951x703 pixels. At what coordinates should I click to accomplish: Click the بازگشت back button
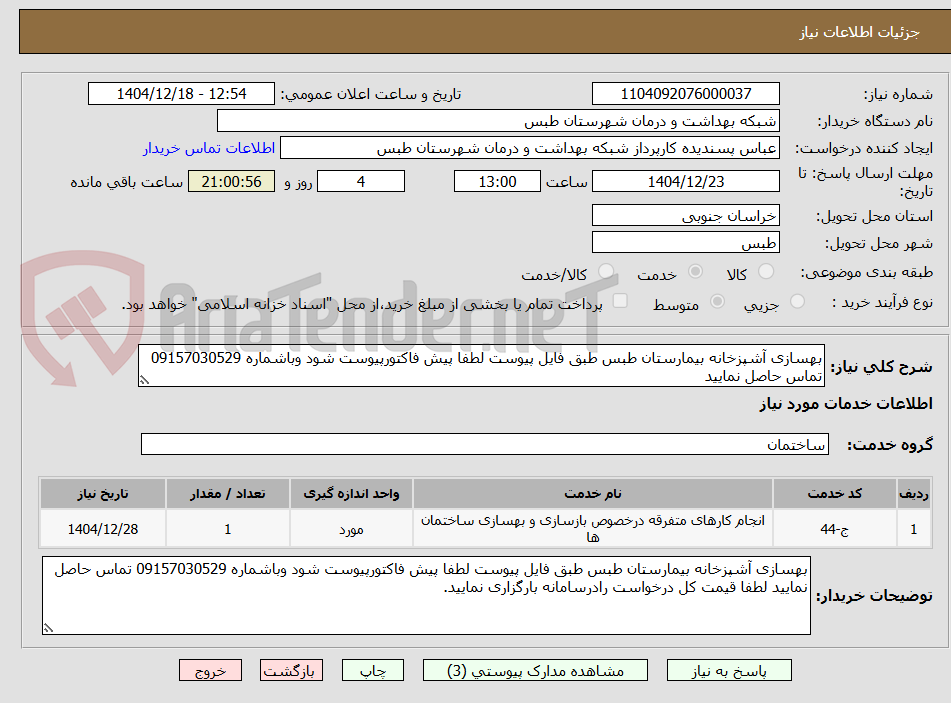coord(291,671)
